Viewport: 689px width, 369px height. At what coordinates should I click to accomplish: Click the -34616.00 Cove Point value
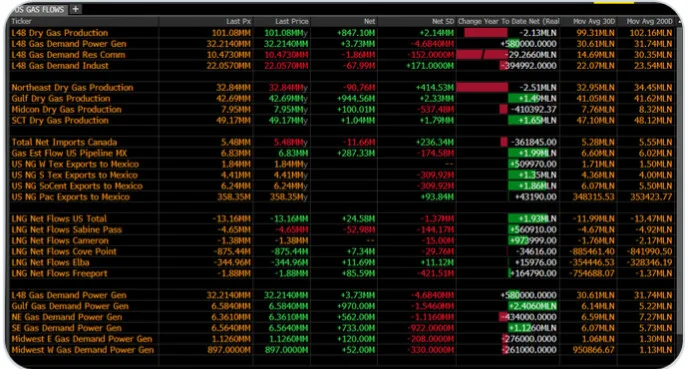point(536,252)
